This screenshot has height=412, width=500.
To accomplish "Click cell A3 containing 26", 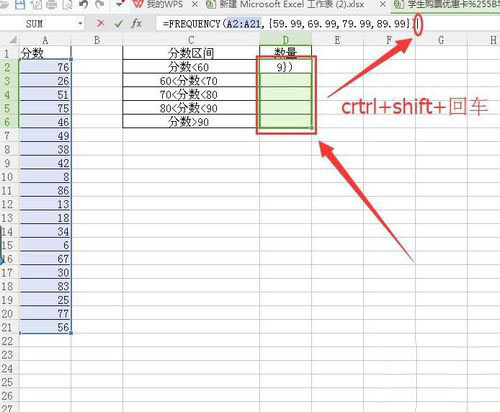I will click(x=45, y=81).
